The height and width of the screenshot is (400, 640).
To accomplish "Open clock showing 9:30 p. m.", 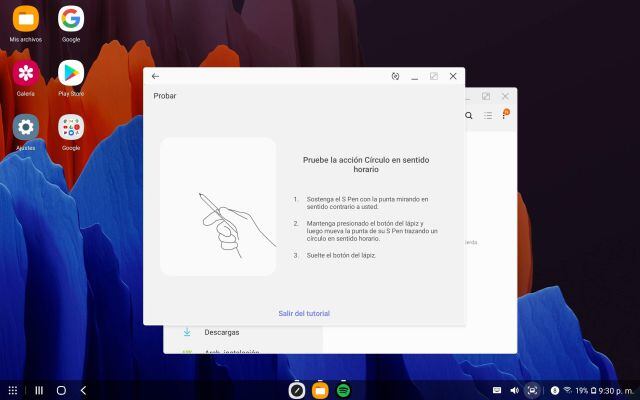I will pyautogui.click(x=616, y=390).
